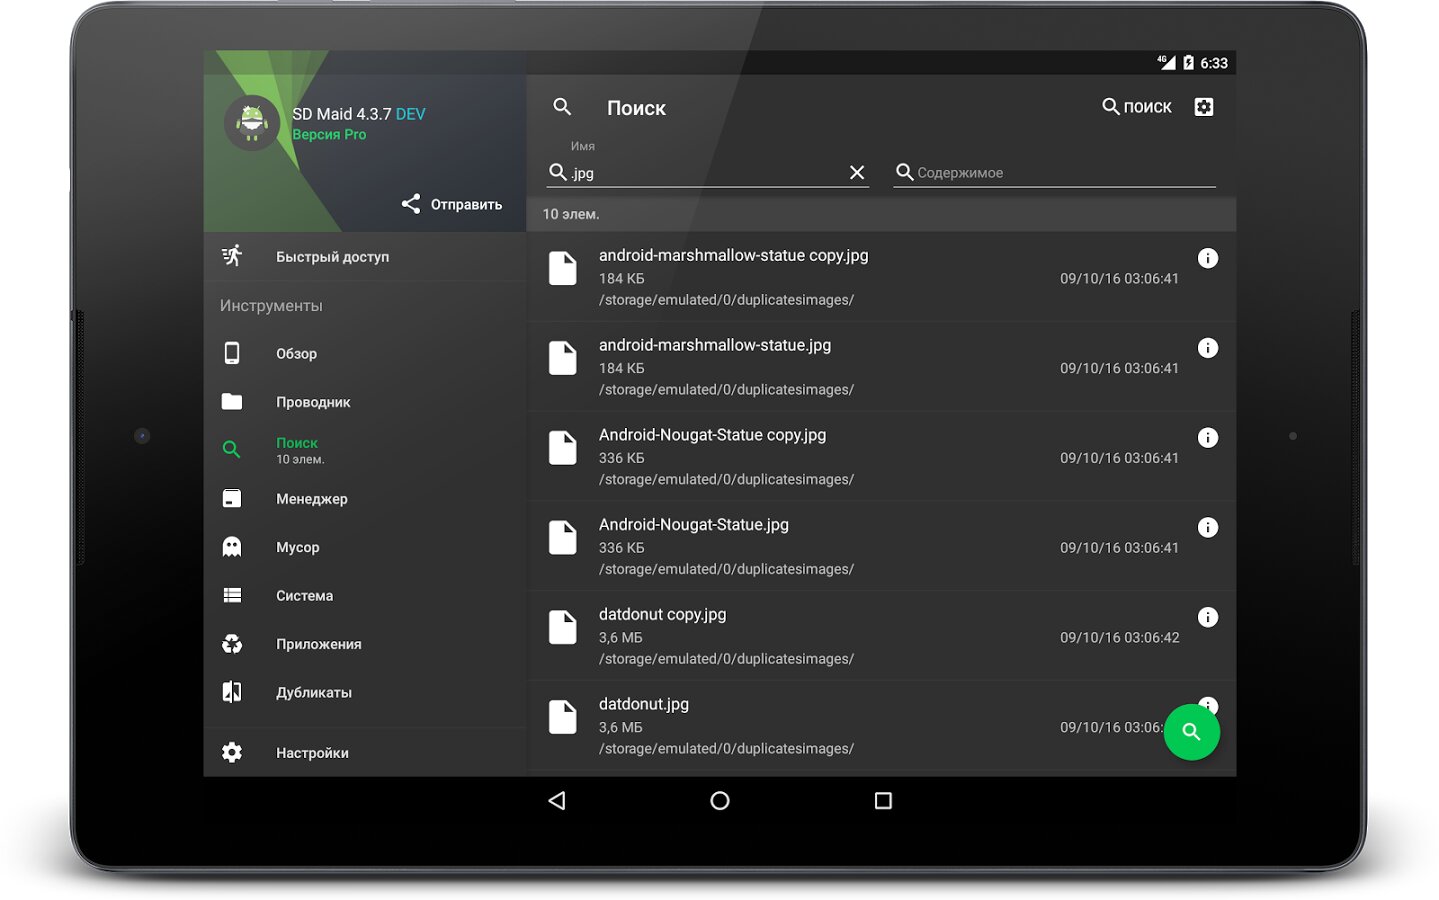The height and width of the screenshot is (900, 1439).
Task: Open search settings gear icon in toolbar
Action: (x=1203, y=107)
